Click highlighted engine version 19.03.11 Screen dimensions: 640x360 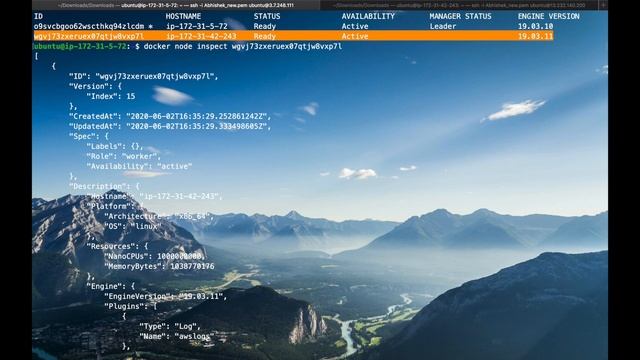(536, 36)
